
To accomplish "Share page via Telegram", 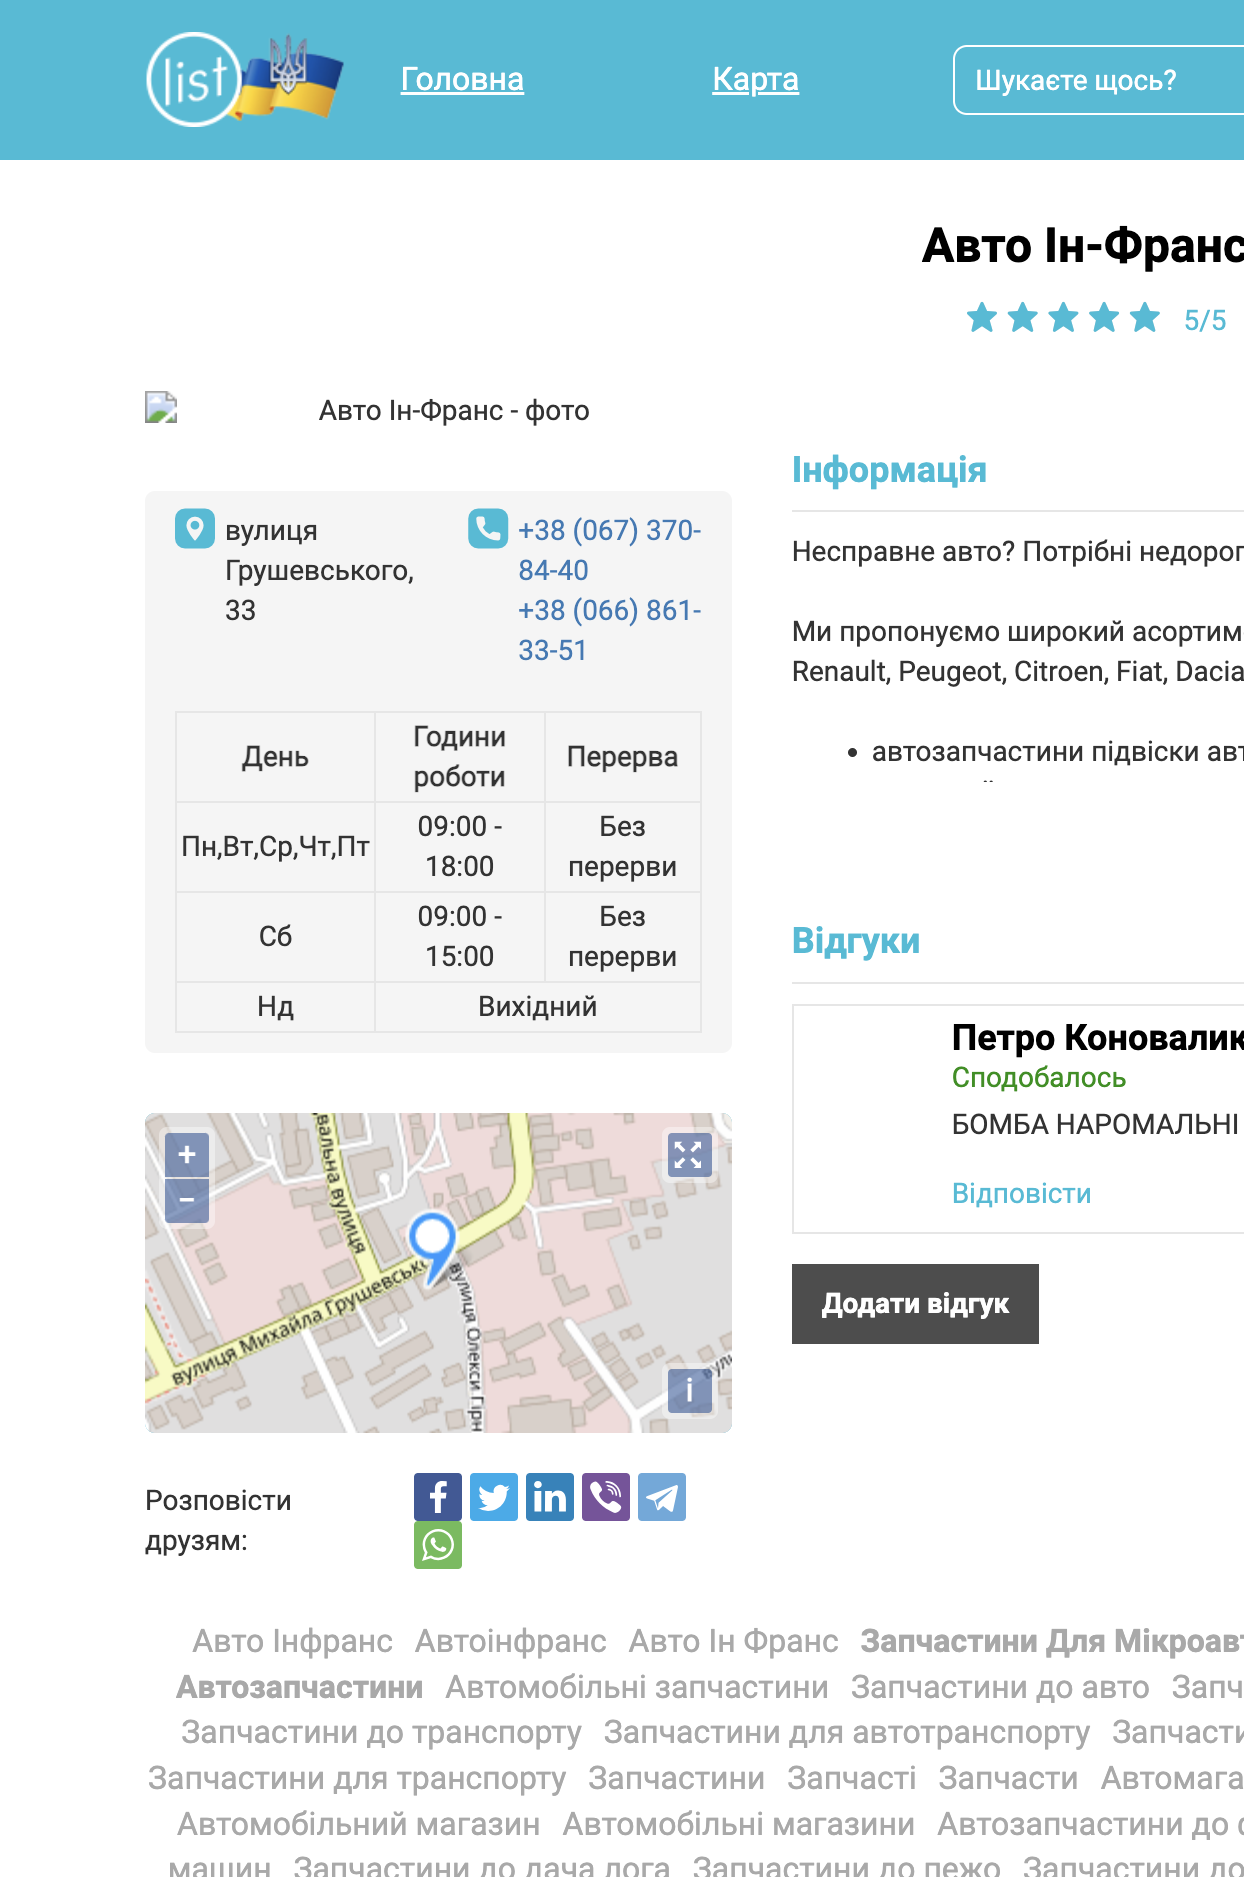I will [x=662, y=1497].
